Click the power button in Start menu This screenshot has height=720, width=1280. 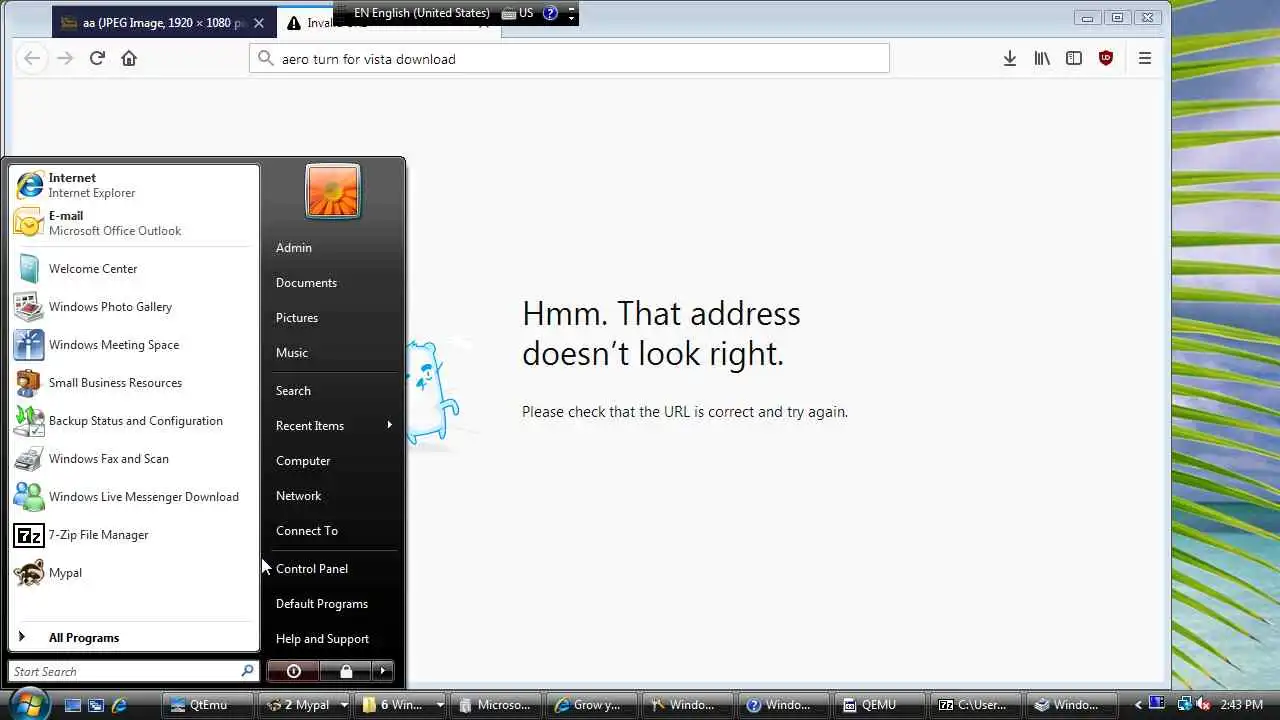[293, 671]
